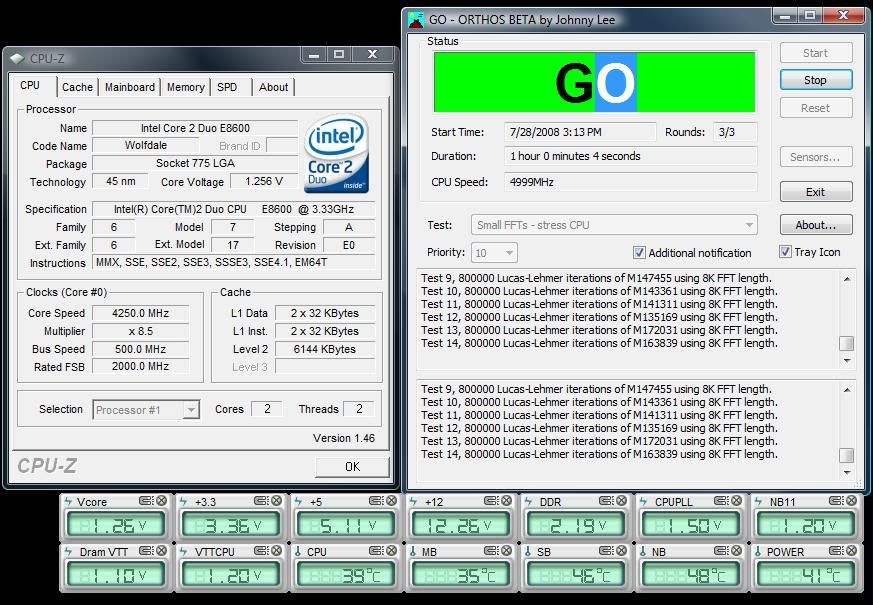Screen dimensions: 873x605
Task: Switch to the SPD tab
Action: point(227,87)
